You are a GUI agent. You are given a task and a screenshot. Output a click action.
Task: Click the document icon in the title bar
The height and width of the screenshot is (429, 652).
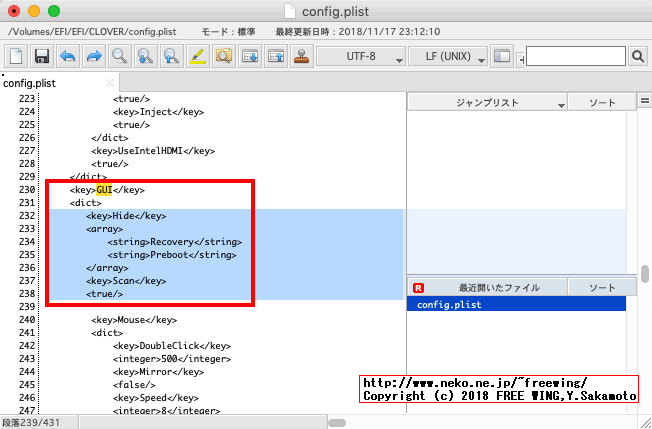pyautogui.click(x=290, y=11)
